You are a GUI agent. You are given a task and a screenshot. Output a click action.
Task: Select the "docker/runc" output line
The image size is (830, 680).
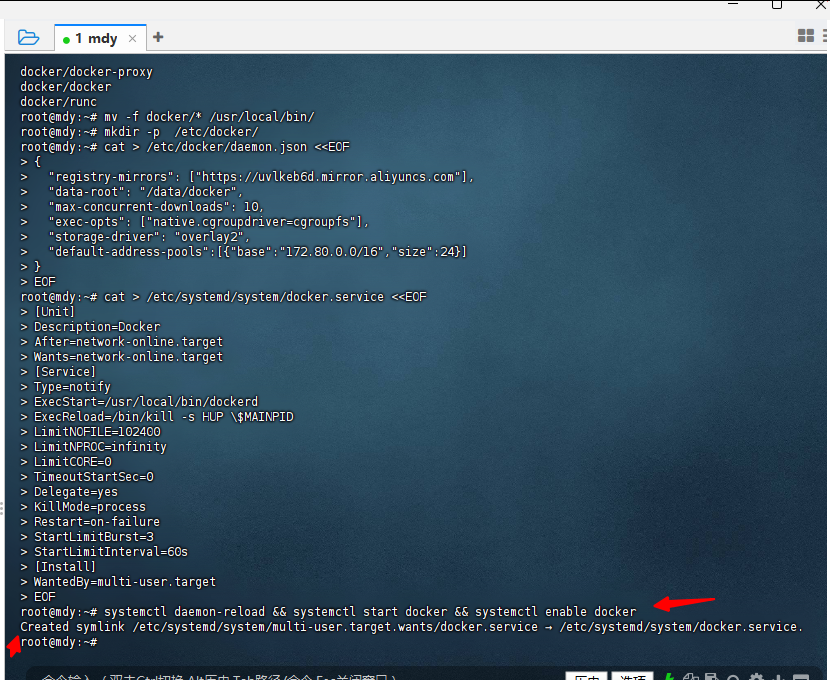(58, 102)
